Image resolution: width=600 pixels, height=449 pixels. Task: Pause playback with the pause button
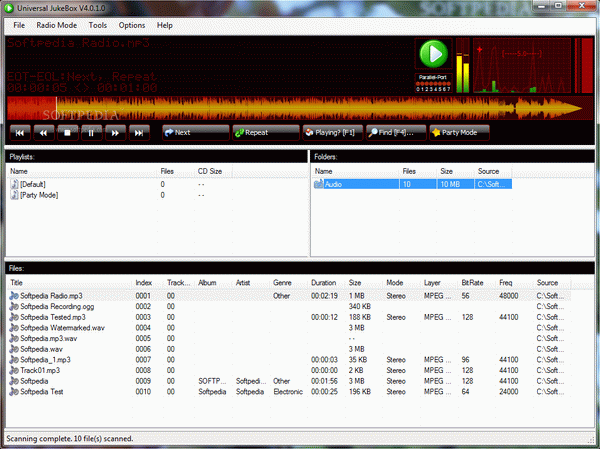click(x=91, y=133)
